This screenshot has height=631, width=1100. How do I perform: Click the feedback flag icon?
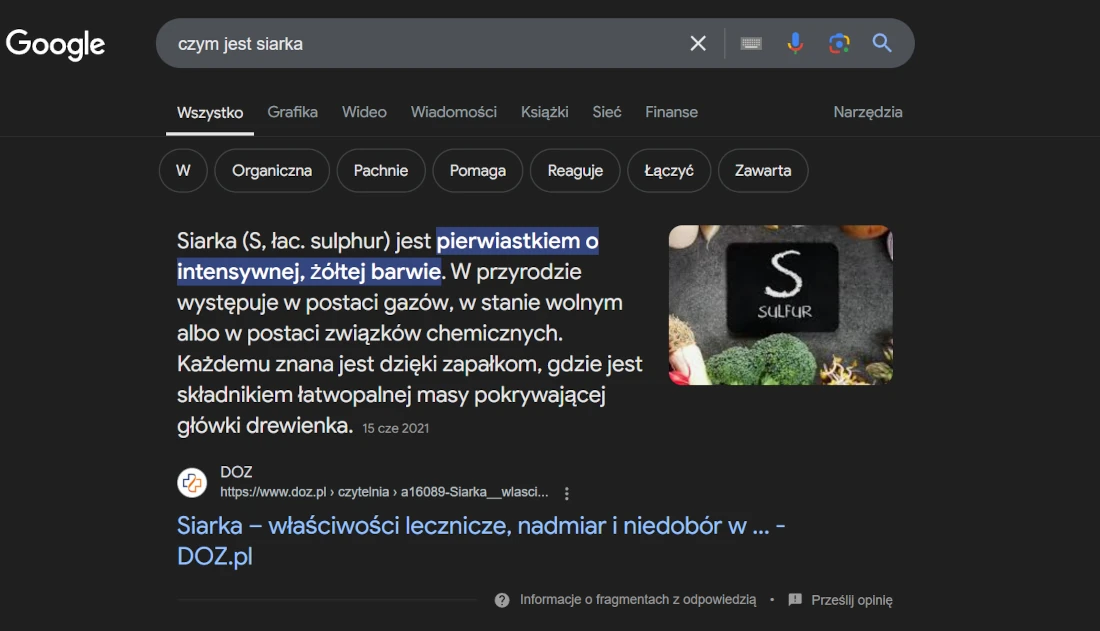pos(795,599)
